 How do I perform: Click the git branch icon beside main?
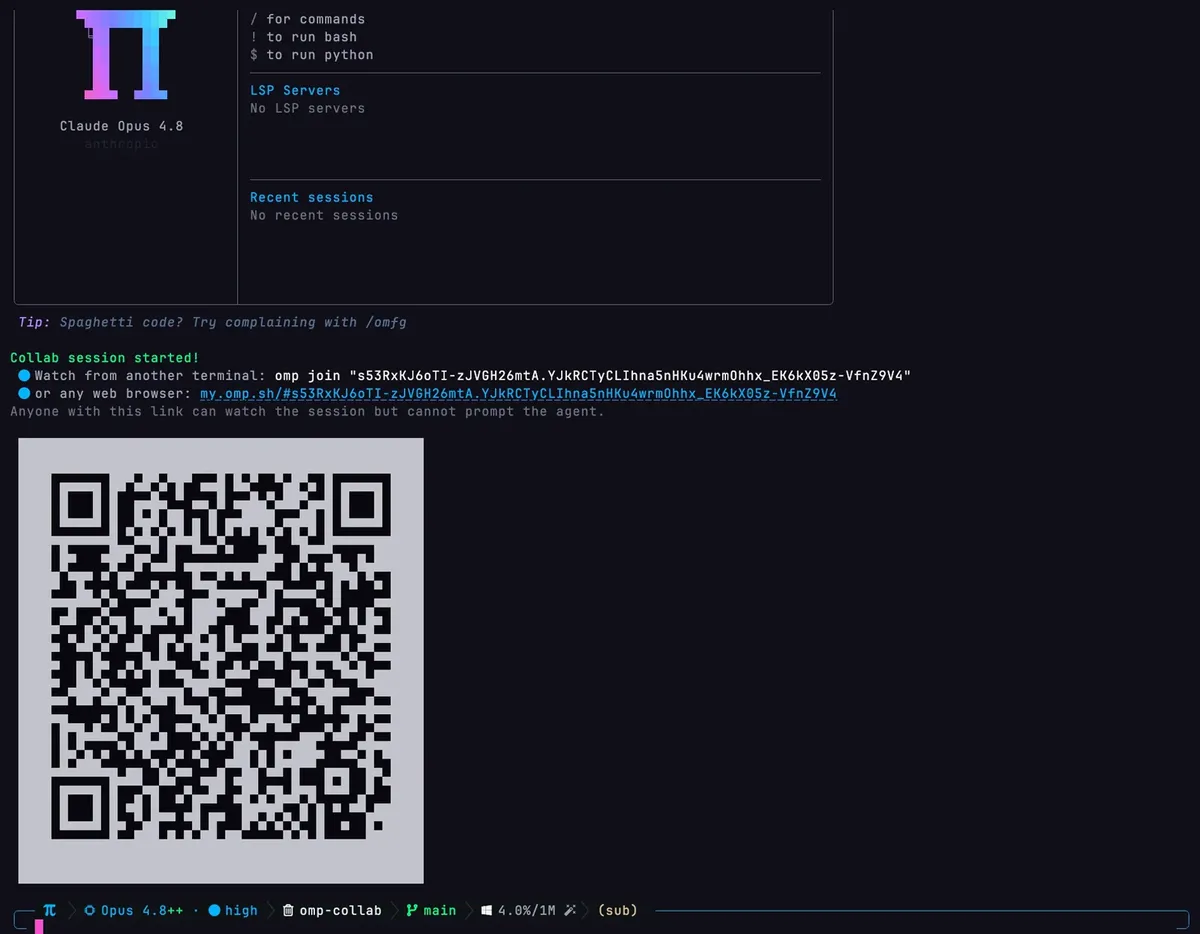click(411, 911)
